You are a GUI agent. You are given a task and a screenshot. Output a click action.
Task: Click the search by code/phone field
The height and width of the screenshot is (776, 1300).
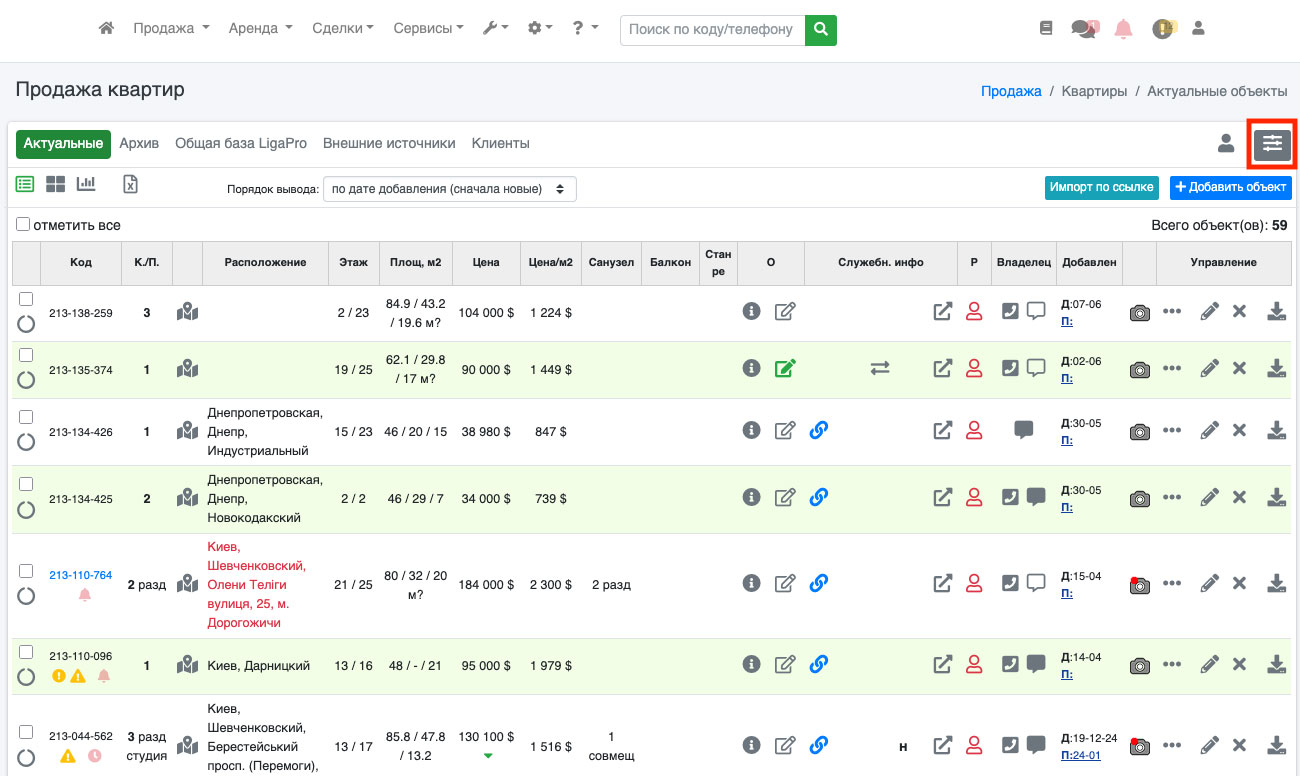[x=712, y=29]
